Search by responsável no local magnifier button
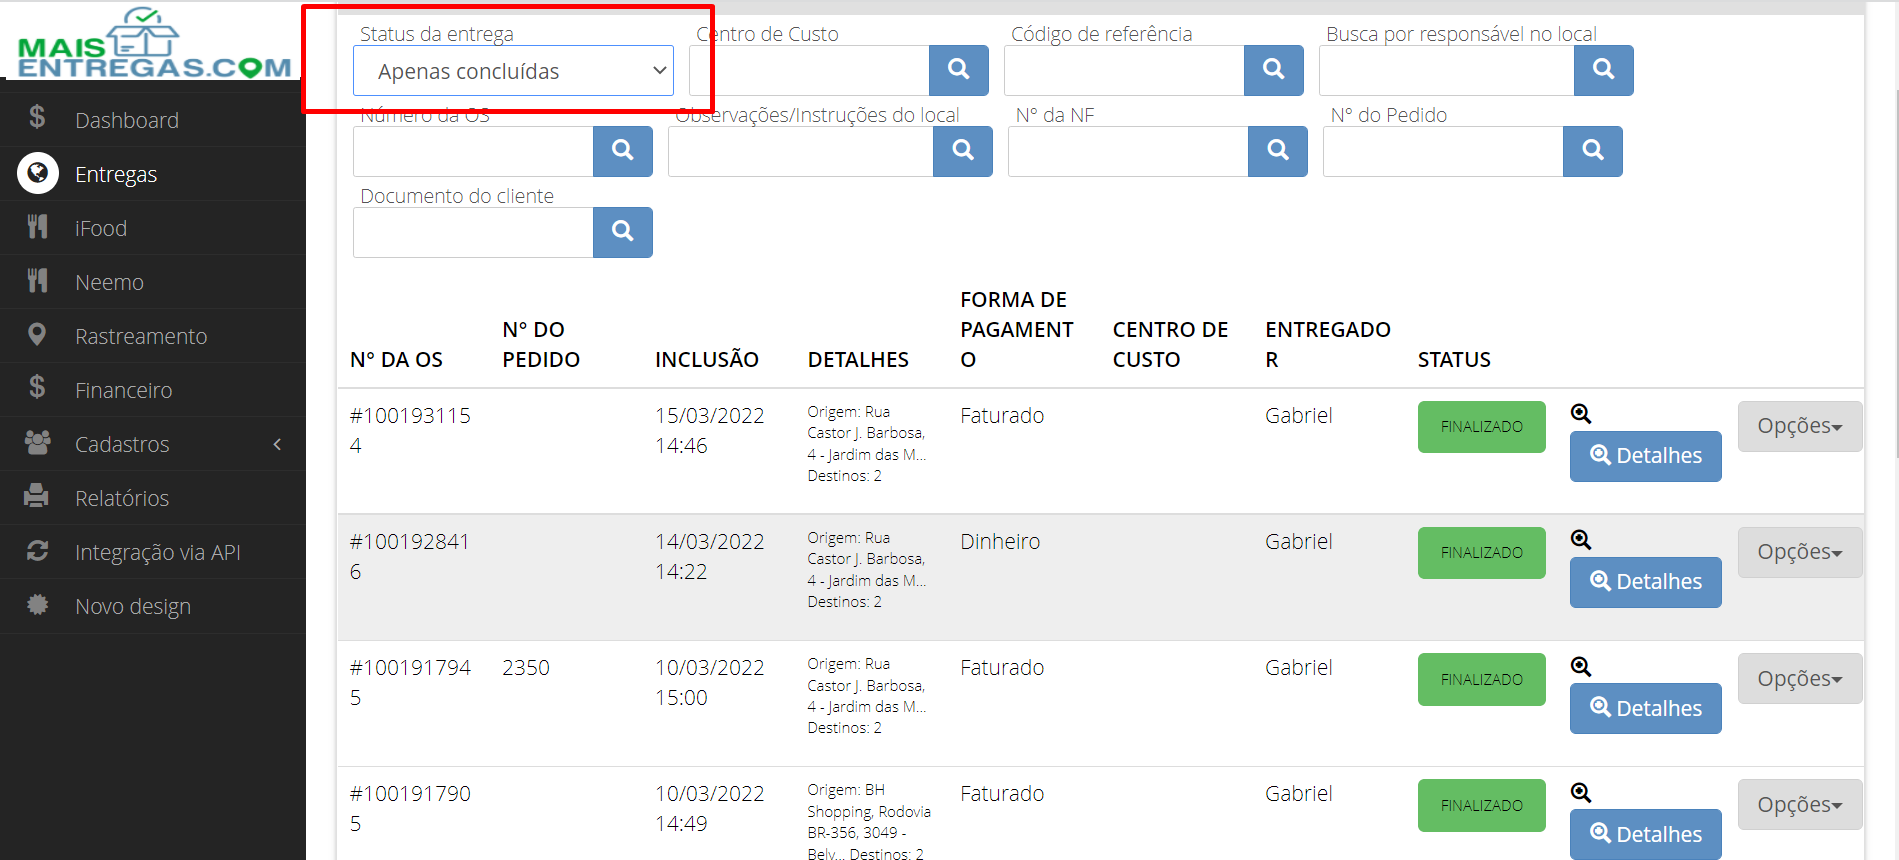The height and width of the screenshot is (860, 1899). click(1604, 70)
